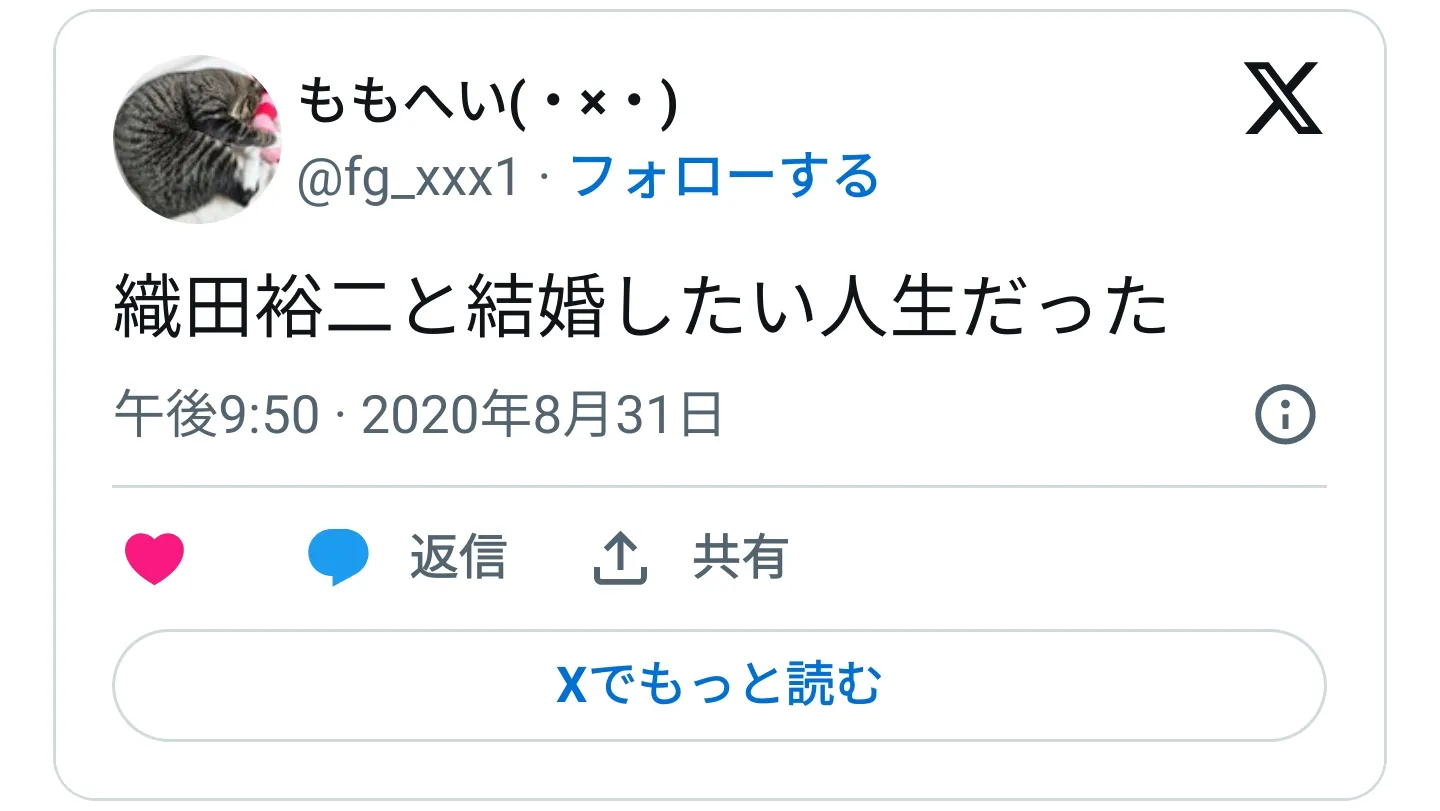Viewport: 1440px width, 811px height.
Task: Open the cat profile picture of ももへい
Action: coord(197,139)
